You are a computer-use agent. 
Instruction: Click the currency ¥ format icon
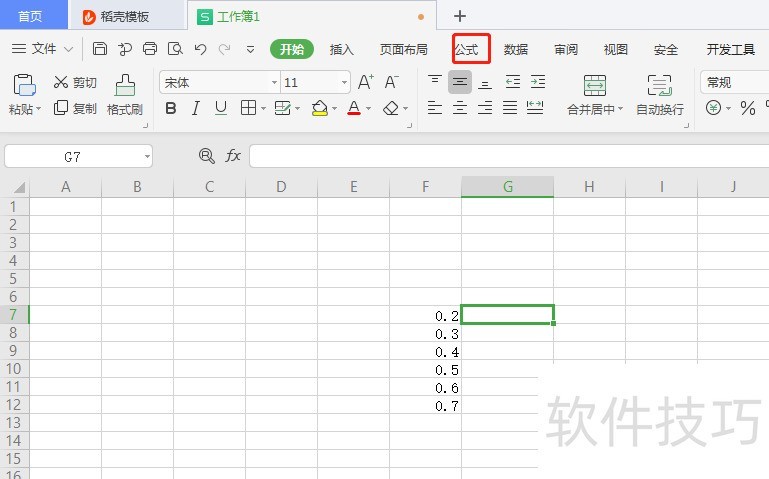pos(714,107)
